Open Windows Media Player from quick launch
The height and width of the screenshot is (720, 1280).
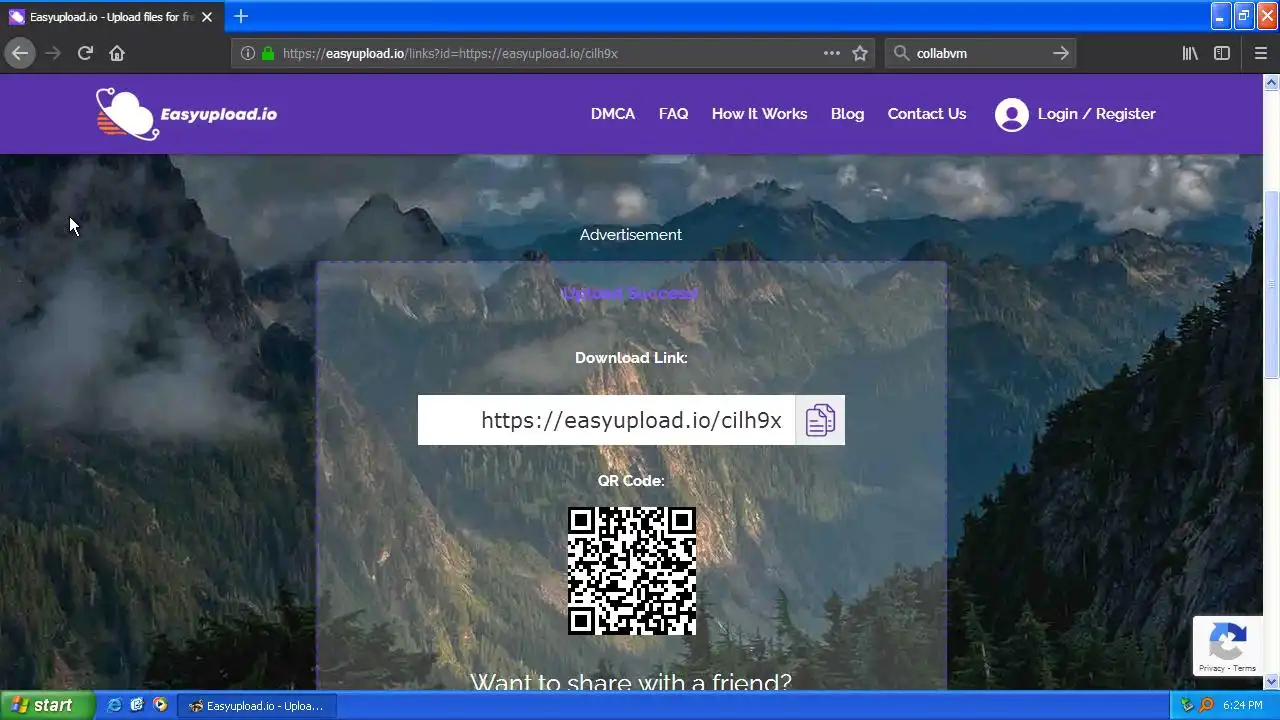tap(160, 705)
